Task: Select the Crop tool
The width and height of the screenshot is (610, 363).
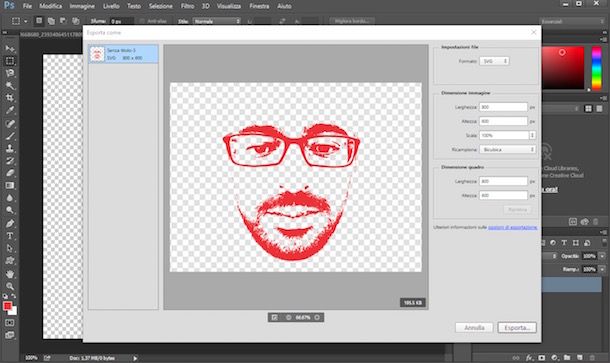Action: pos(10,98)
